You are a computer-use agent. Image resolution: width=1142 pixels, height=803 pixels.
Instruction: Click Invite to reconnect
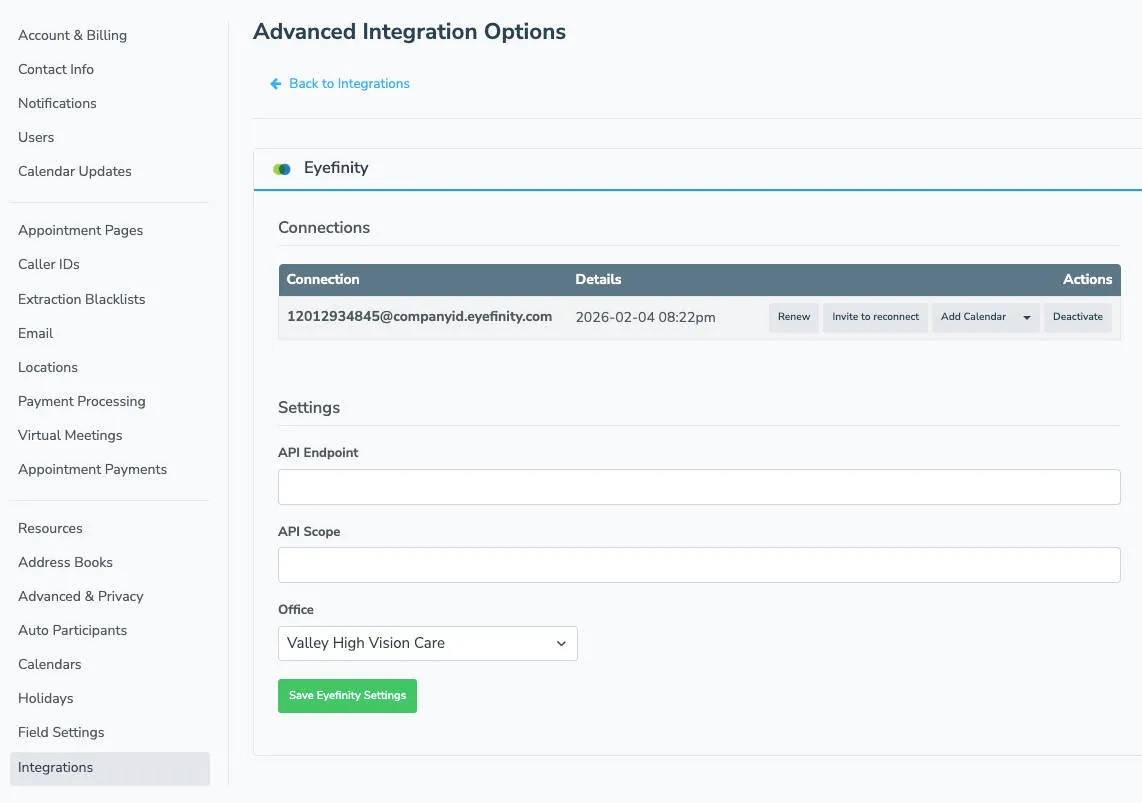(875, 317)
